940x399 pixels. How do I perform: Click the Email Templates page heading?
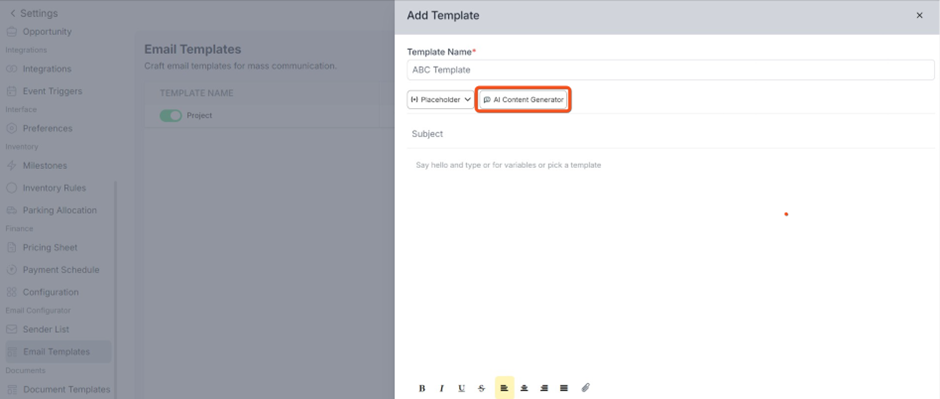click(x=192, y=49)
